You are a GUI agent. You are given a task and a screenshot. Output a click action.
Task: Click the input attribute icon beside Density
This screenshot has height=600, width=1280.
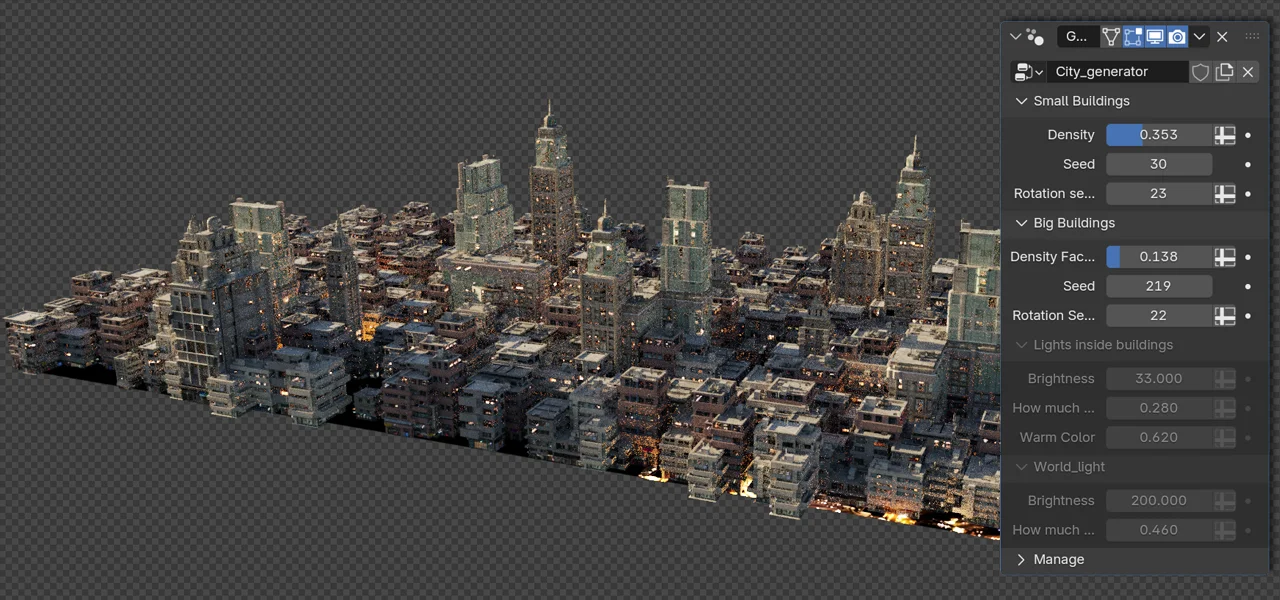(x=1224, y=134)
